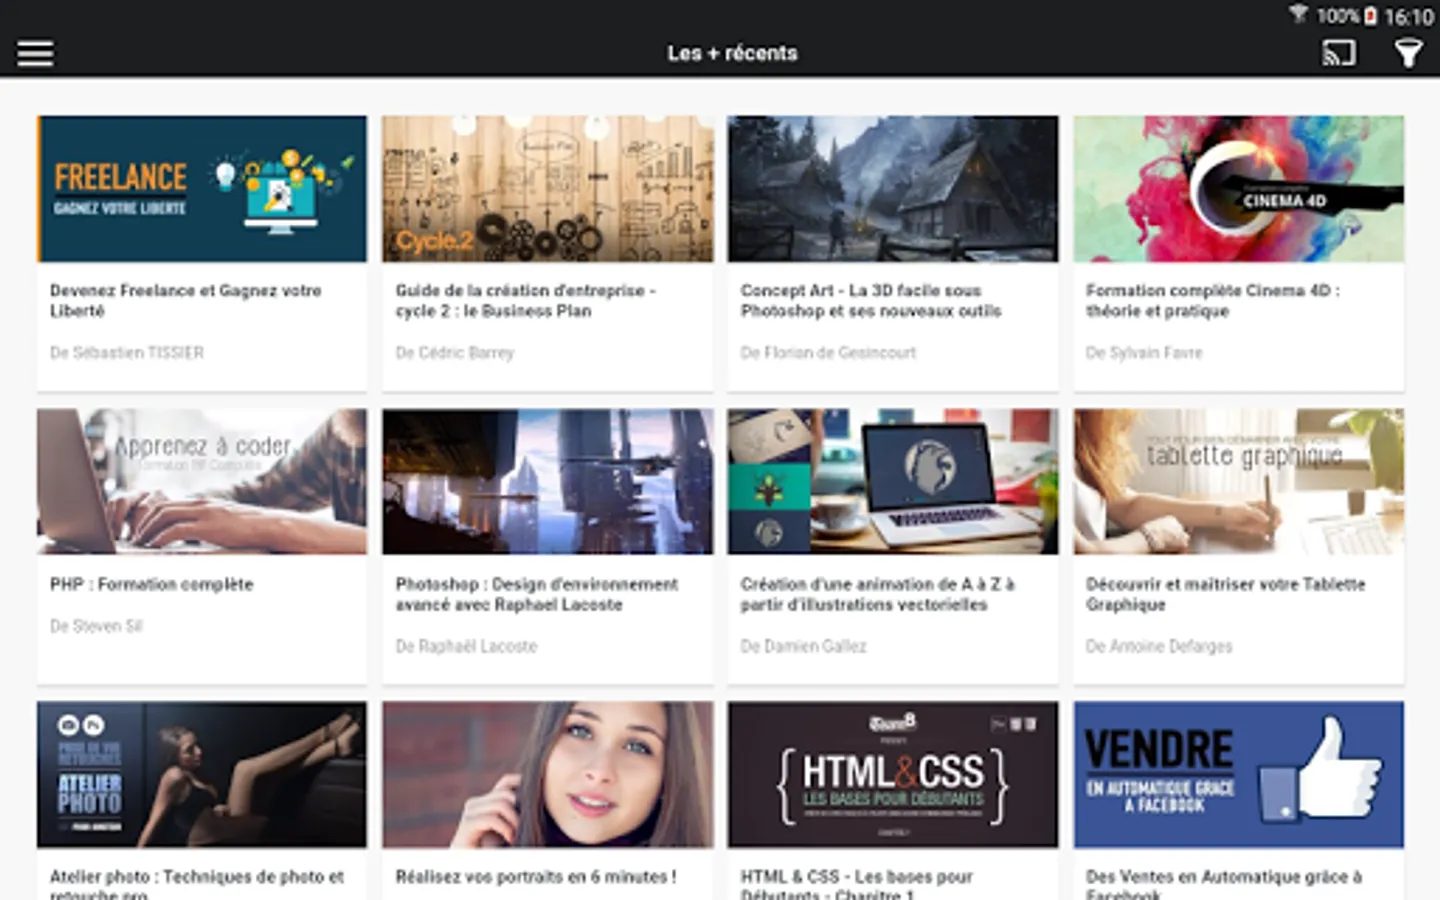The width and height of the screenshot is (1440, 900).
Task: Tap the HTML & CSS course thumbnail
Action: click(893, 775)
